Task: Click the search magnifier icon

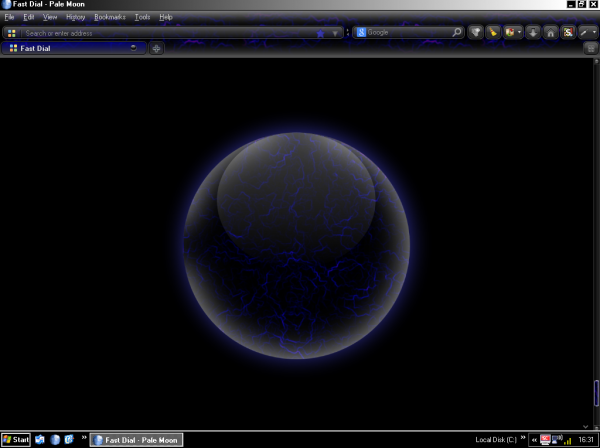Action: click(x=457, y=33)
